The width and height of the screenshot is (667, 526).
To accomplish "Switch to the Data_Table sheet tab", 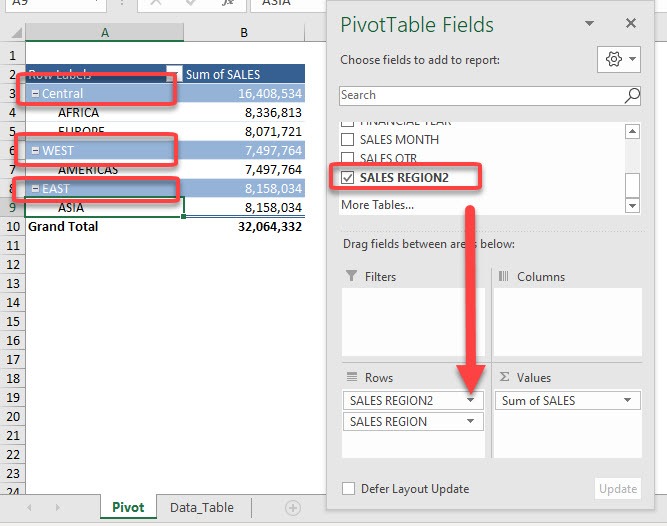I will pyautogui.click(x=202, y=507).
